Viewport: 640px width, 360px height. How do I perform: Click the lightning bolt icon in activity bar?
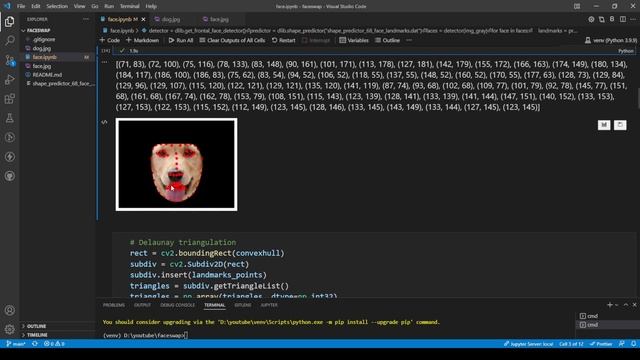click(9, 157)
